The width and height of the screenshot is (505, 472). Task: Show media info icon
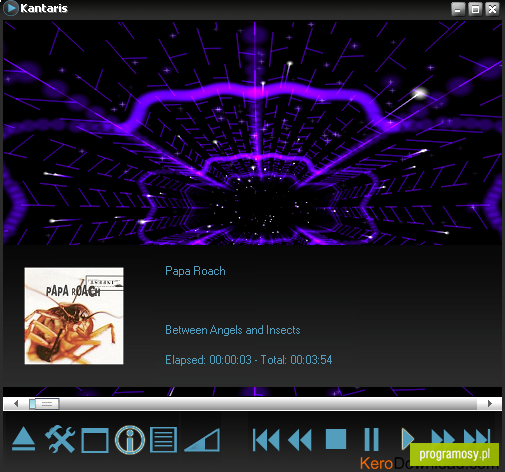coord(130,440)
